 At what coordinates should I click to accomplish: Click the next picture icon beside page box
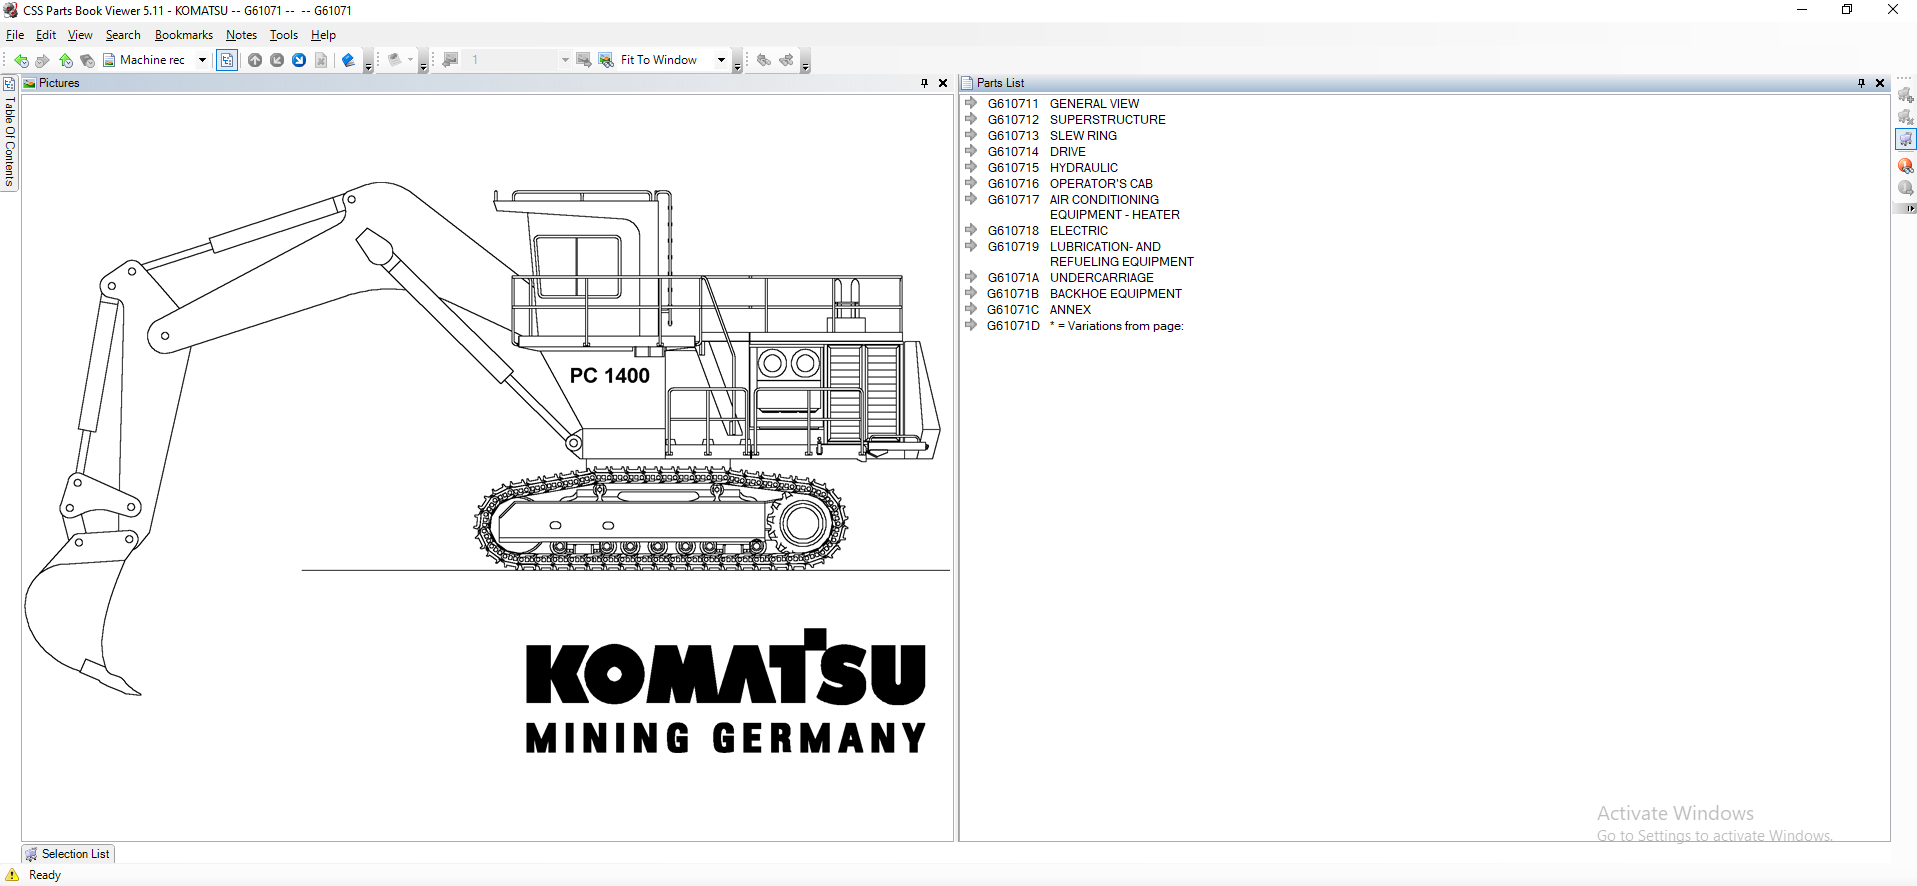click(583, 60)
